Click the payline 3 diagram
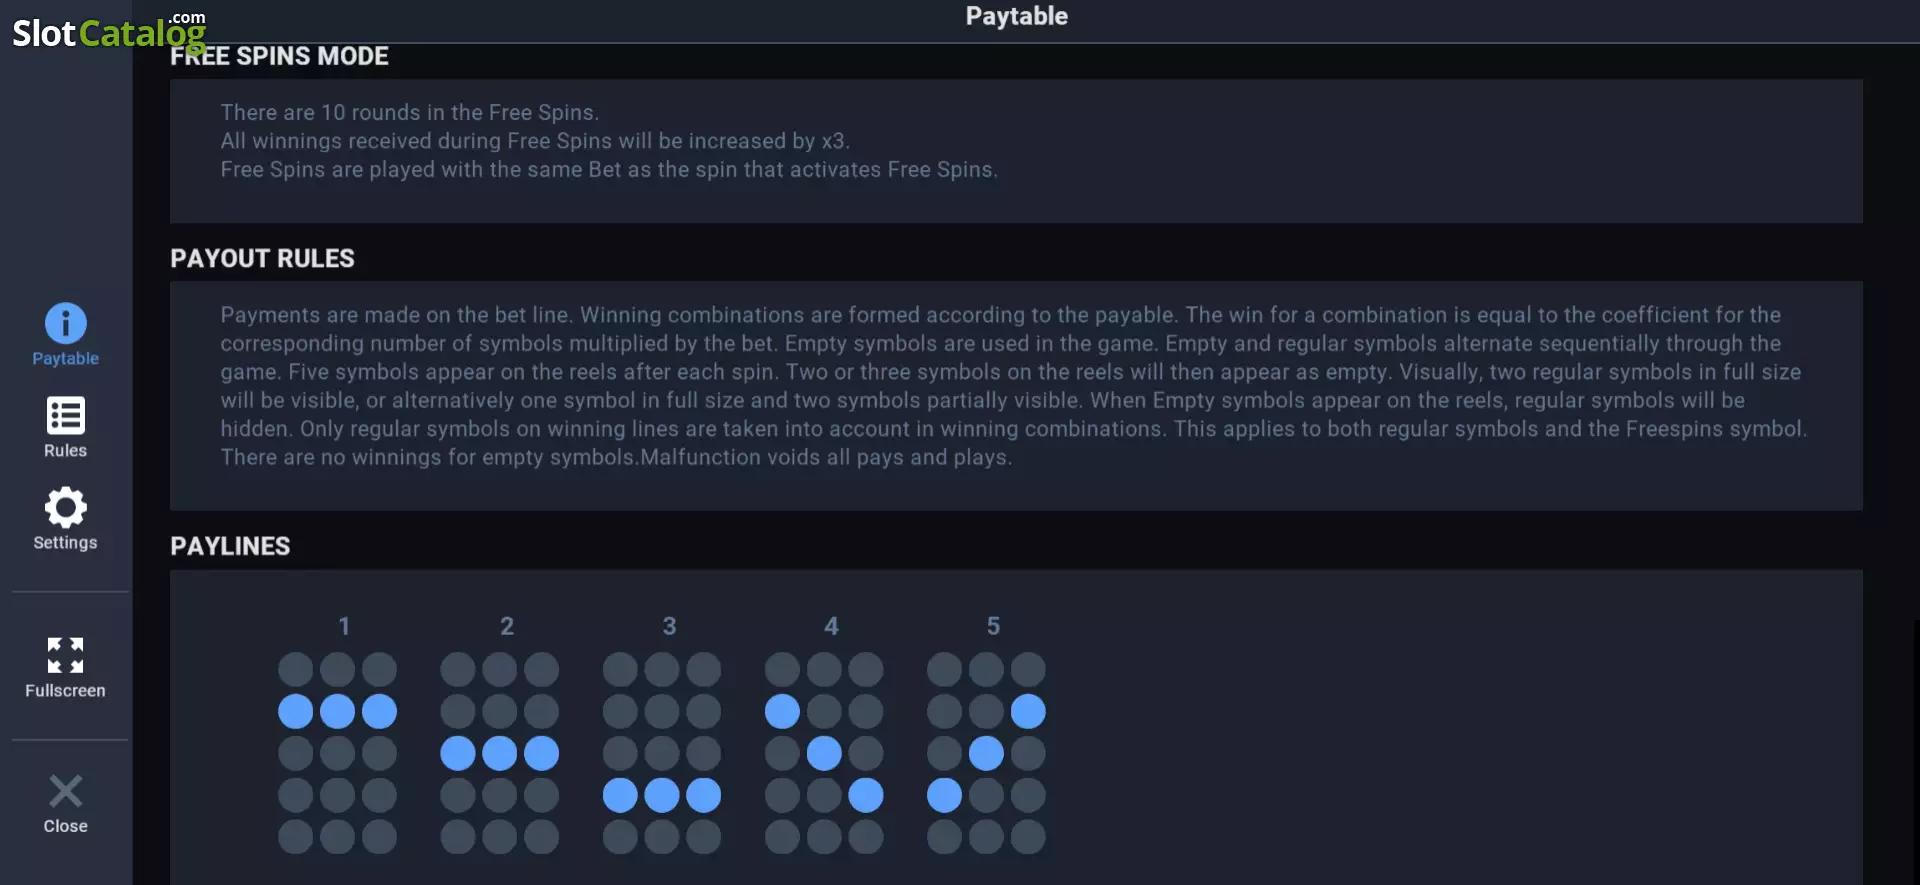 click(x=662, y=753)
